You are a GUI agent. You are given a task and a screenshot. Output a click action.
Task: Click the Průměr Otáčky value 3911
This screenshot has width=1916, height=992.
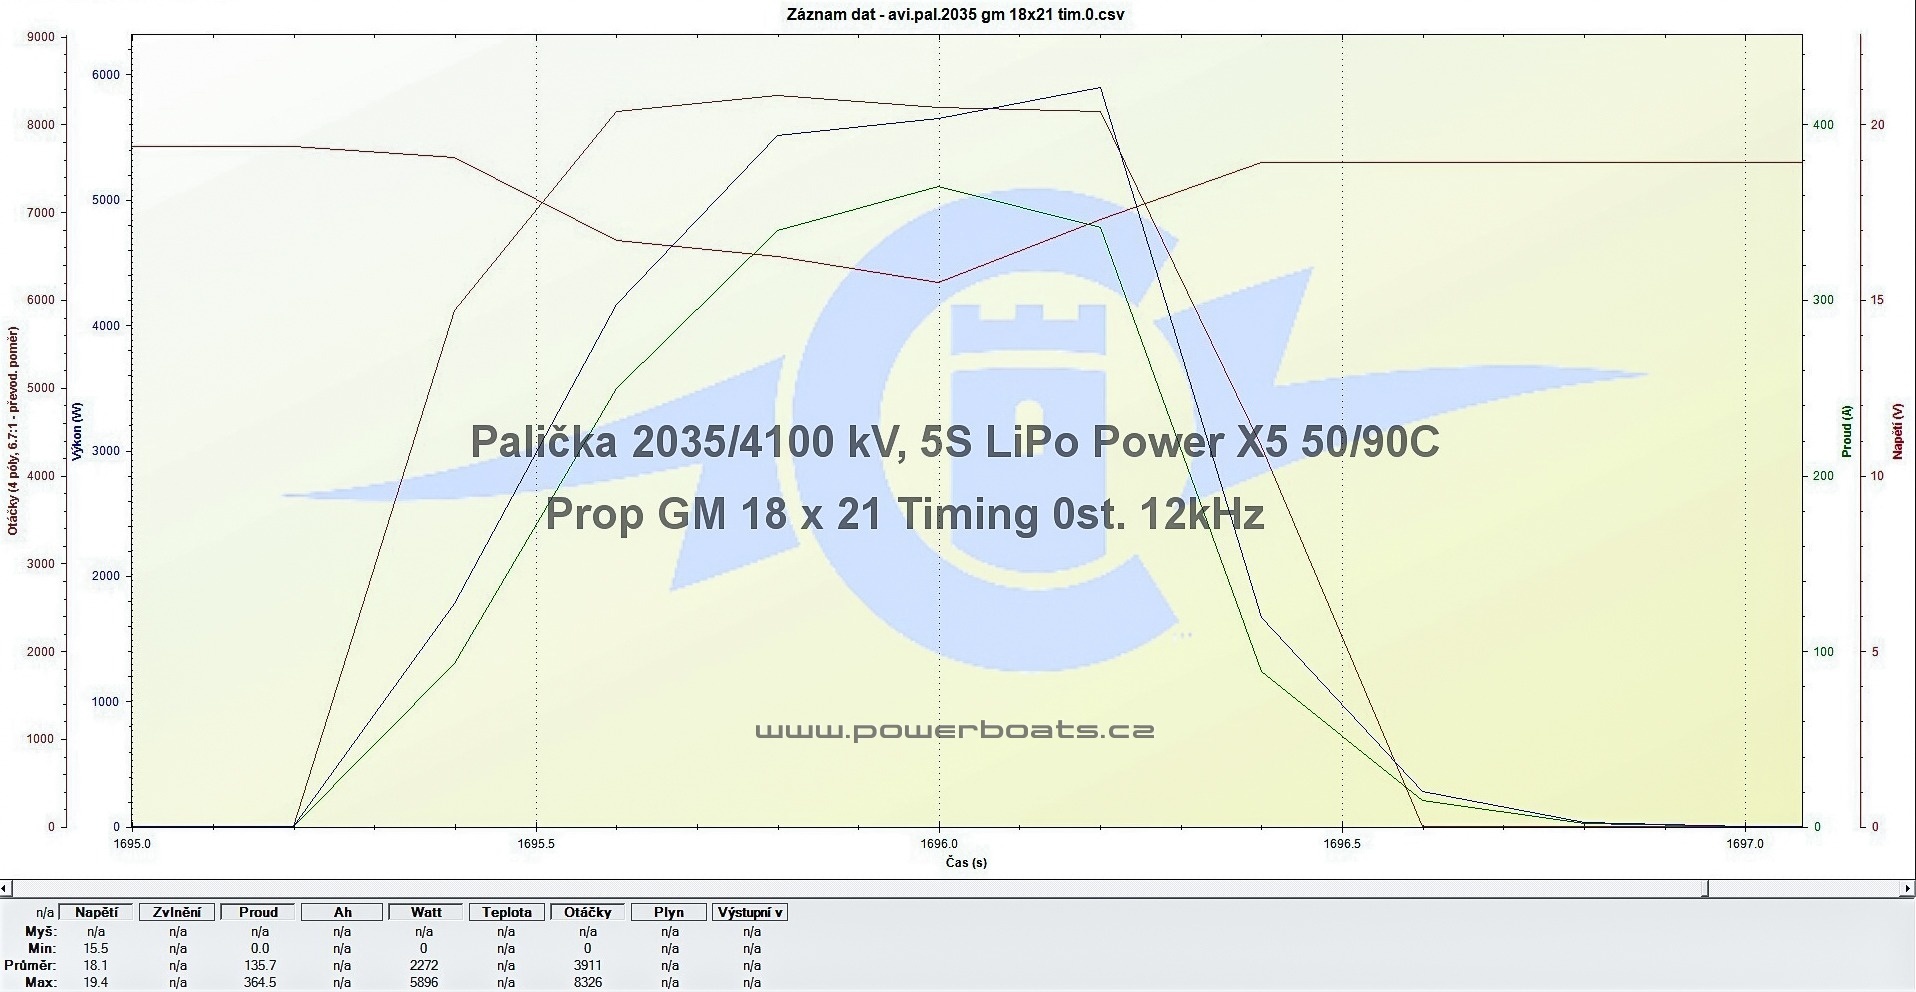pyautogui.click(x=587, y=966)
